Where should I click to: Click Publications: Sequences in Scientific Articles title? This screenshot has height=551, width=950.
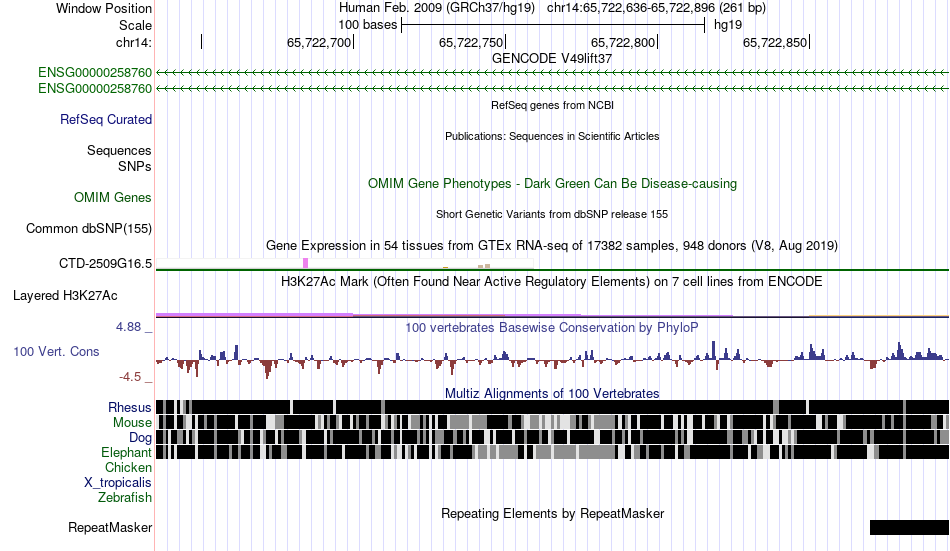pyautogui.click(x=552, y=136)
